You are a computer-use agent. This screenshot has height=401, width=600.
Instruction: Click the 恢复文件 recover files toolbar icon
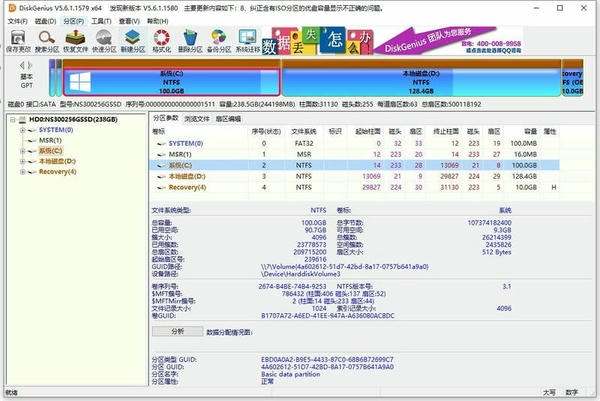pyautogui.click(x=75, y=37)
